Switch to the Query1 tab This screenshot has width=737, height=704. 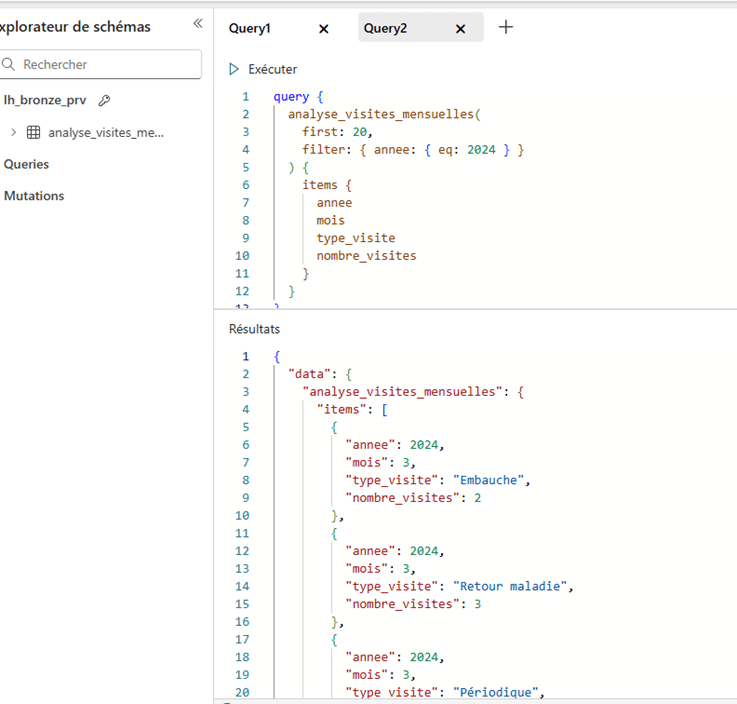tap(250, 29)
